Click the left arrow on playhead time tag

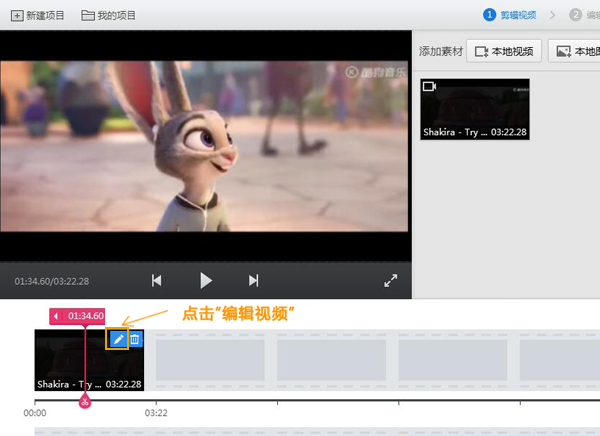(56, 316)
